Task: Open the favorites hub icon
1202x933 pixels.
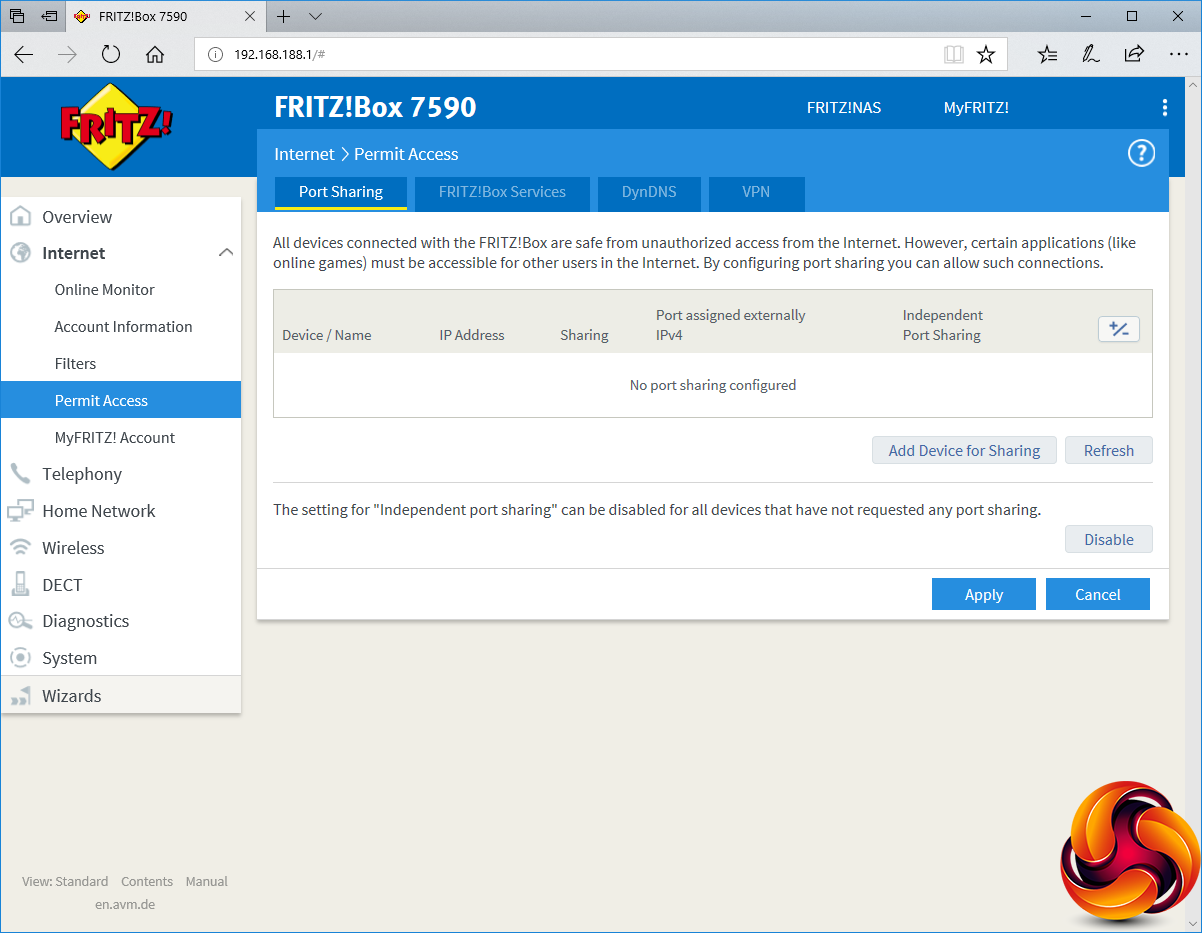Action: point(1048,55)
